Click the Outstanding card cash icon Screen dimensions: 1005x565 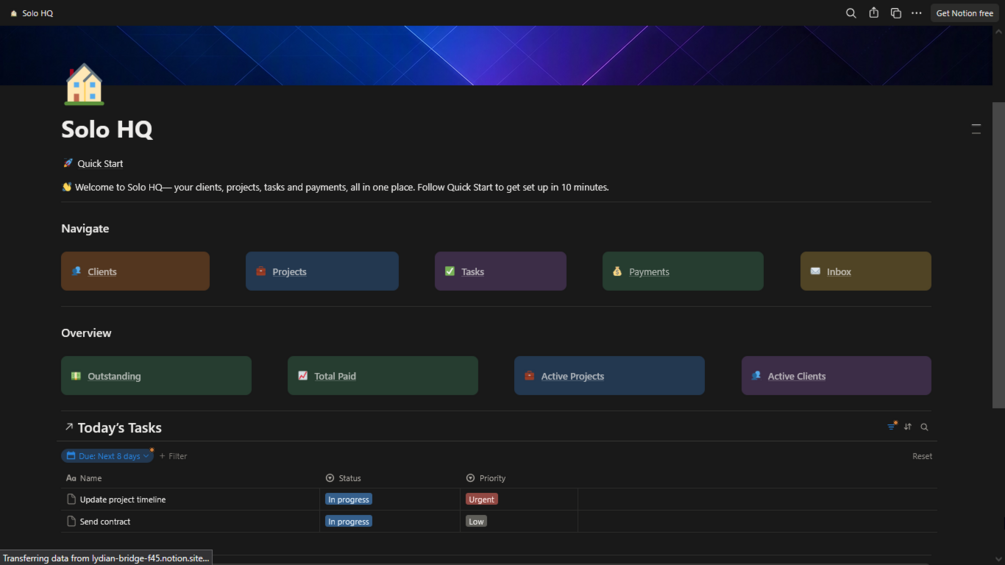[x=76, y=375]
